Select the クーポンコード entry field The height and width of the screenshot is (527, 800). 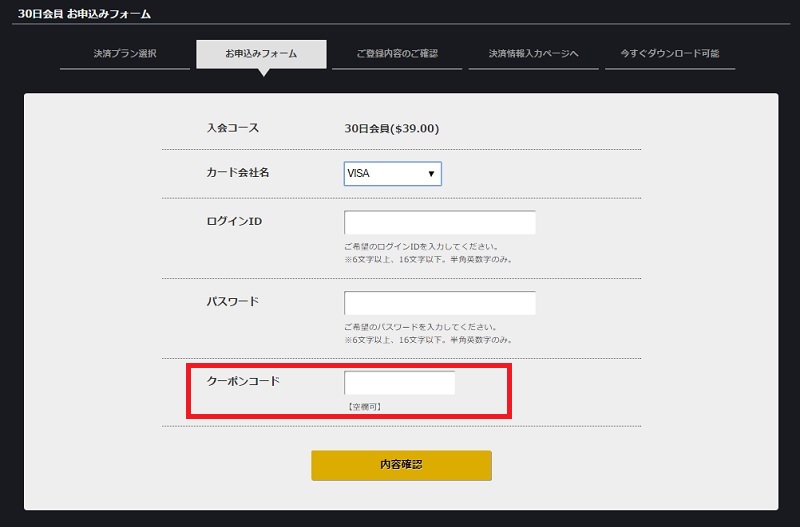pyautogui.click(x=399, y=383)
